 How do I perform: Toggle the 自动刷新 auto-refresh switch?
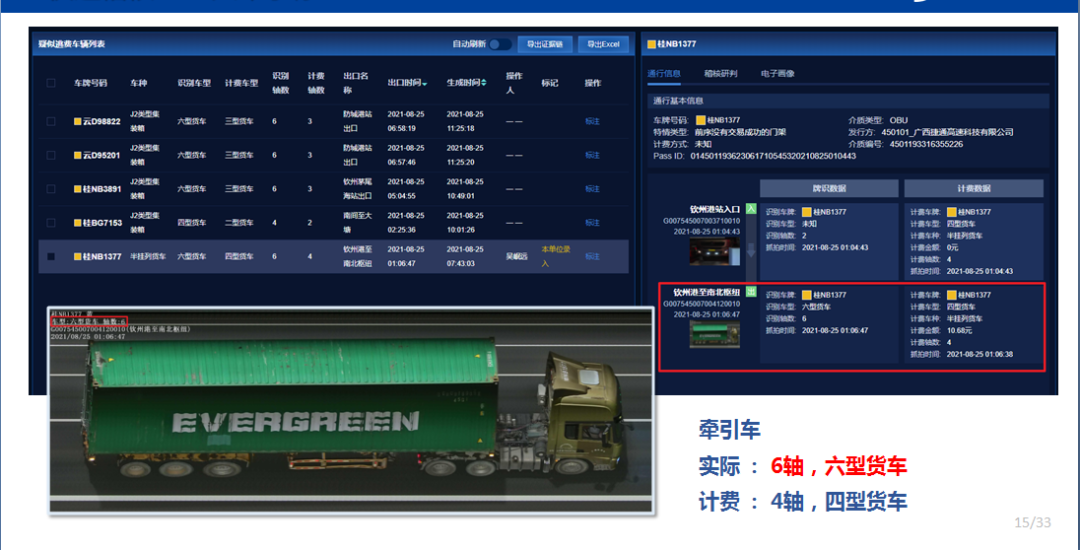tap(500, 44)
